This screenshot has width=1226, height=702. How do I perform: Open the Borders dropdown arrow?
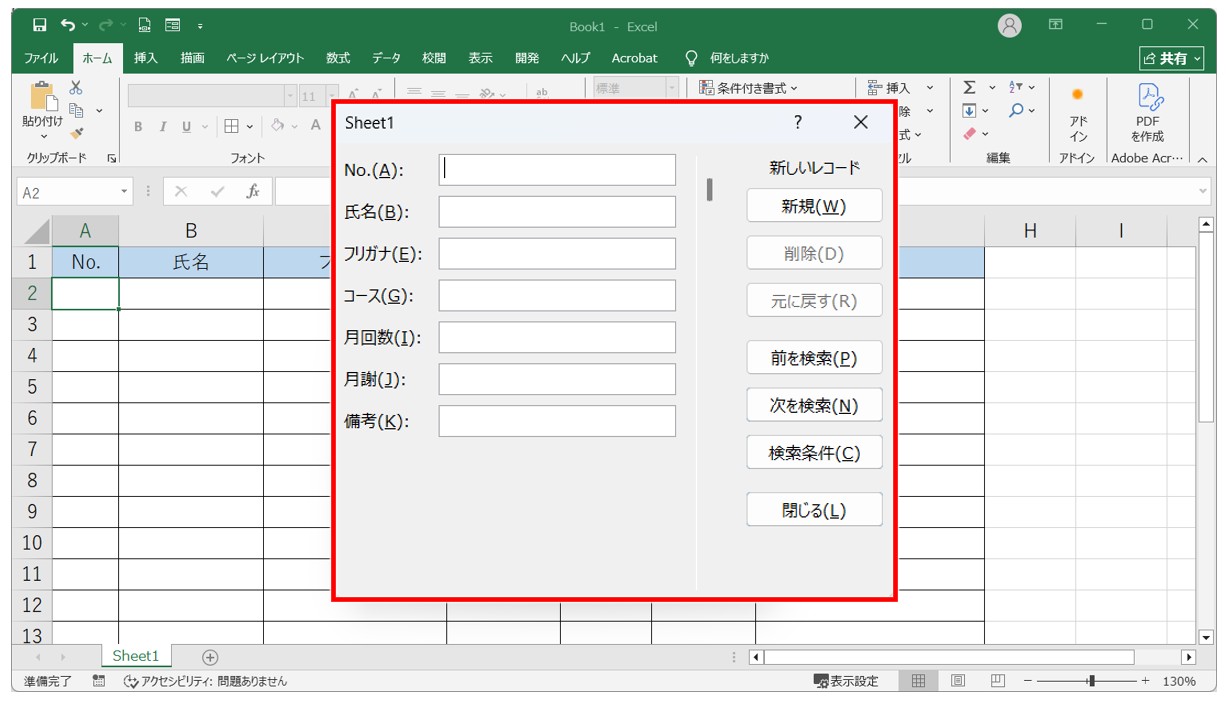pyautogui.click(x=249, y=126)
